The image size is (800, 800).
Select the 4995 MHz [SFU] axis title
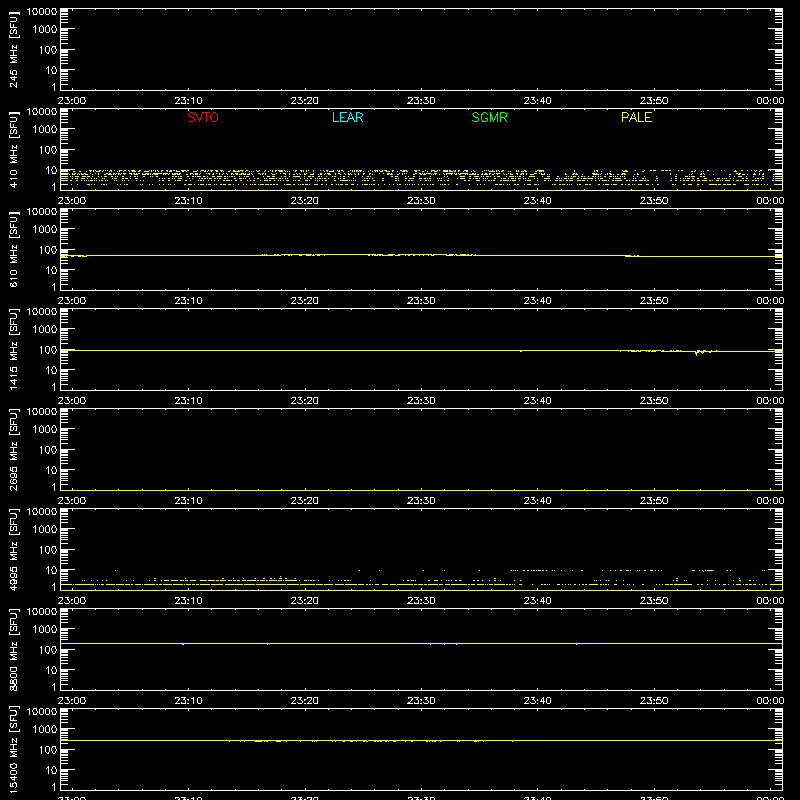pyautogui.click(x=14, y=549)
